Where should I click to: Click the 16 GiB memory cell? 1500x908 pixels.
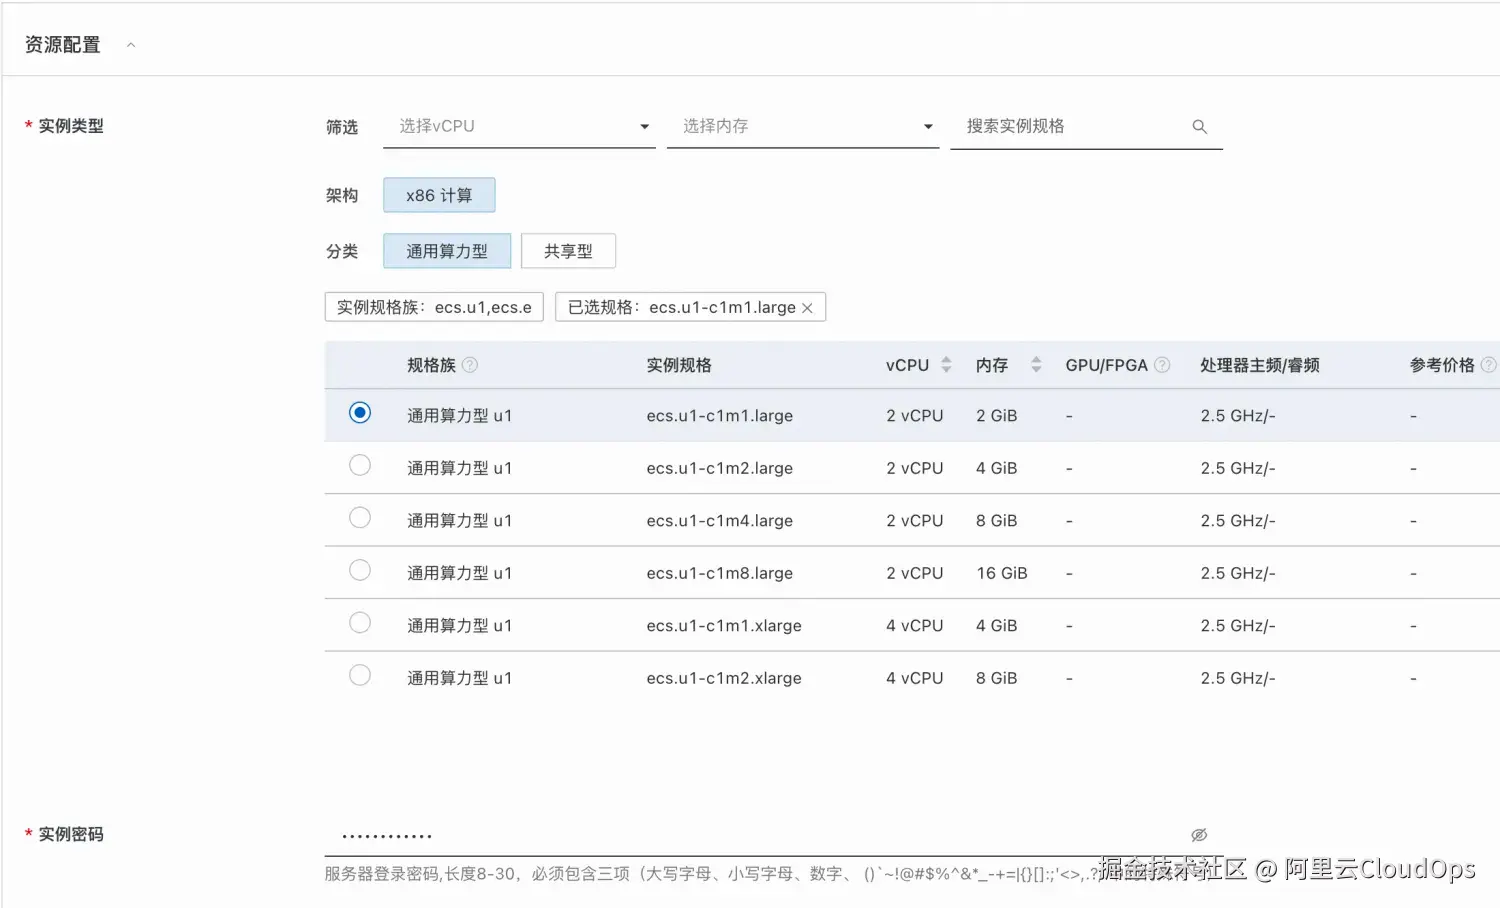coord(1002,573)
